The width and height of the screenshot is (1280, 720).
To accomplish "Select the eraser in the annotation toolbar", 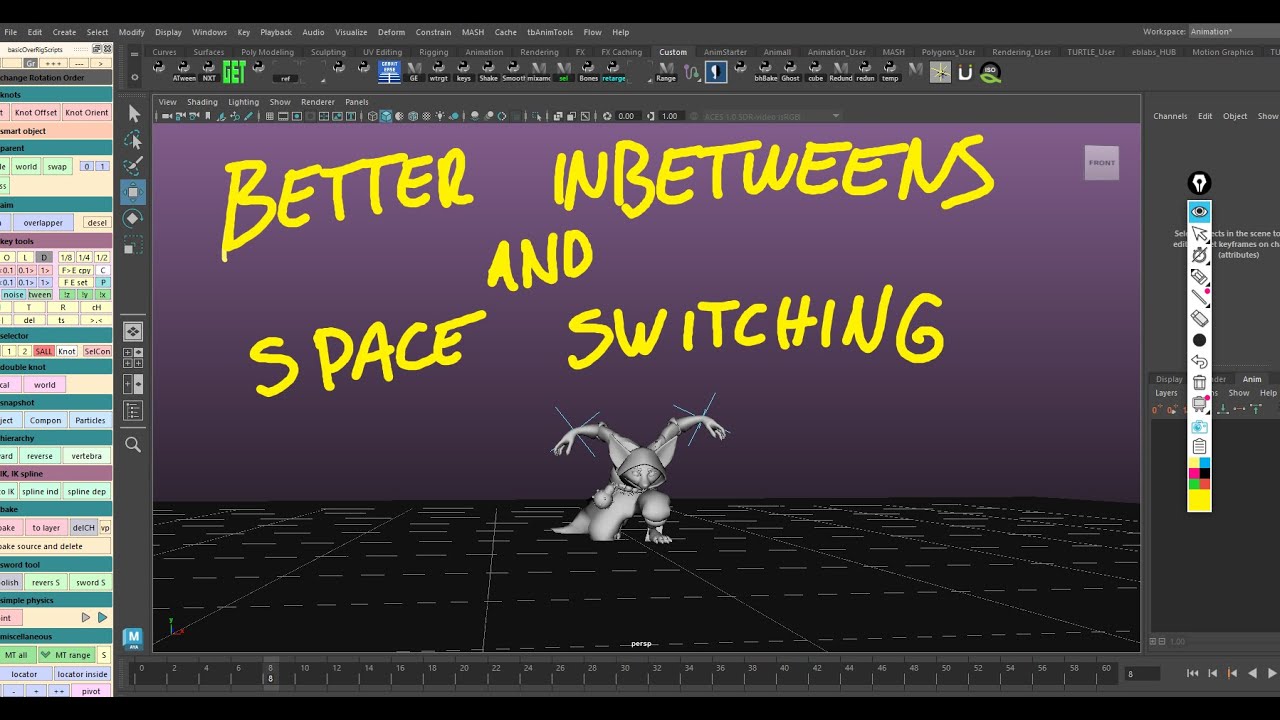I will (x=1199, y=319).
